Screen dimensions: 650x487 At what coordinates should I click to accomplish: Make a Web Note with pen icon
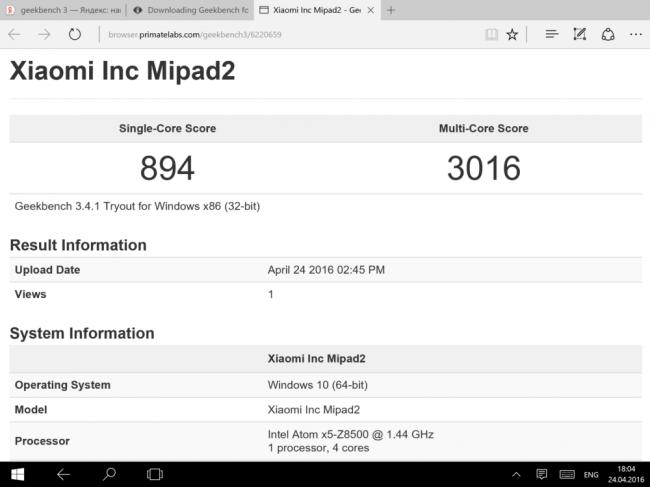click(580, 34)
